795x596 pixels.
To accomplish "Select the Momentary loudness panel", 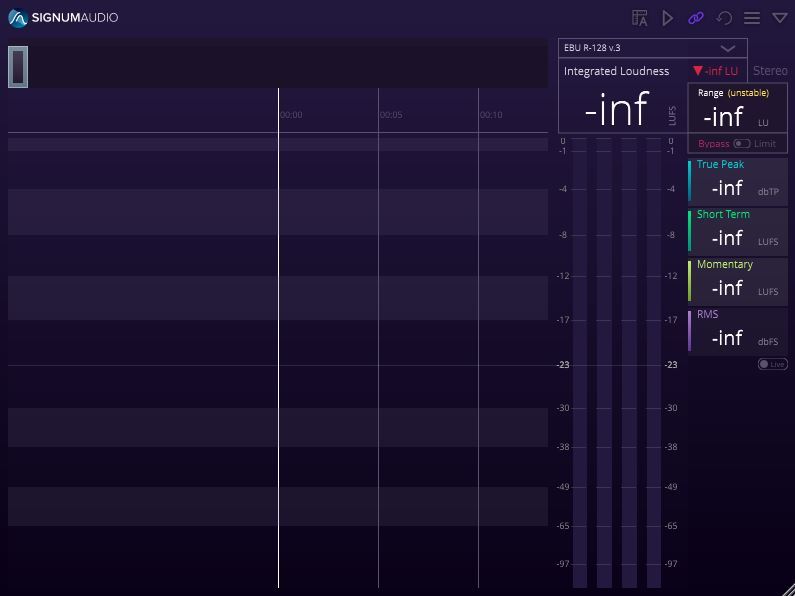I will (x=737, y=280).
